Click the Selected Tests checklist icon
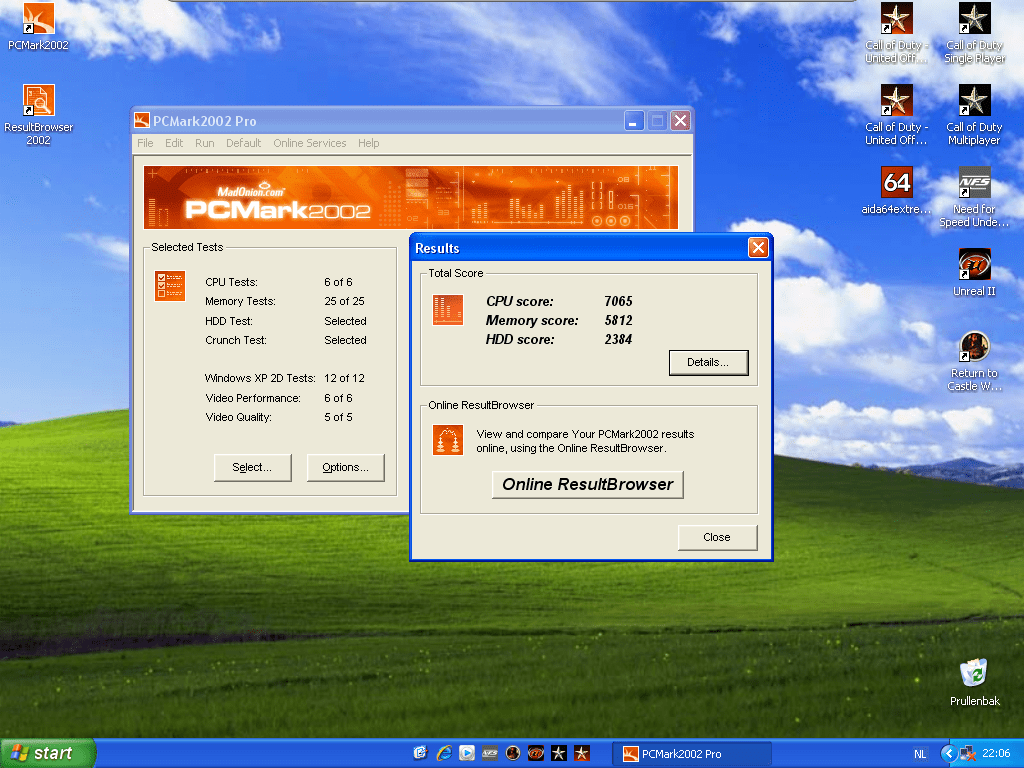Screen dimensions: 1024x768 (x=170, y=285)
